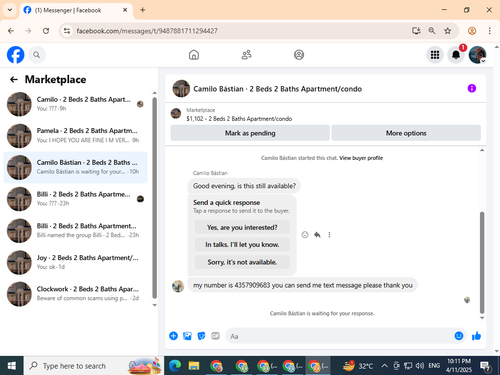Open Chrome three-dot menu
This screenshot has width=500, height=375.
pyautogui.click(x=489, y=31)
